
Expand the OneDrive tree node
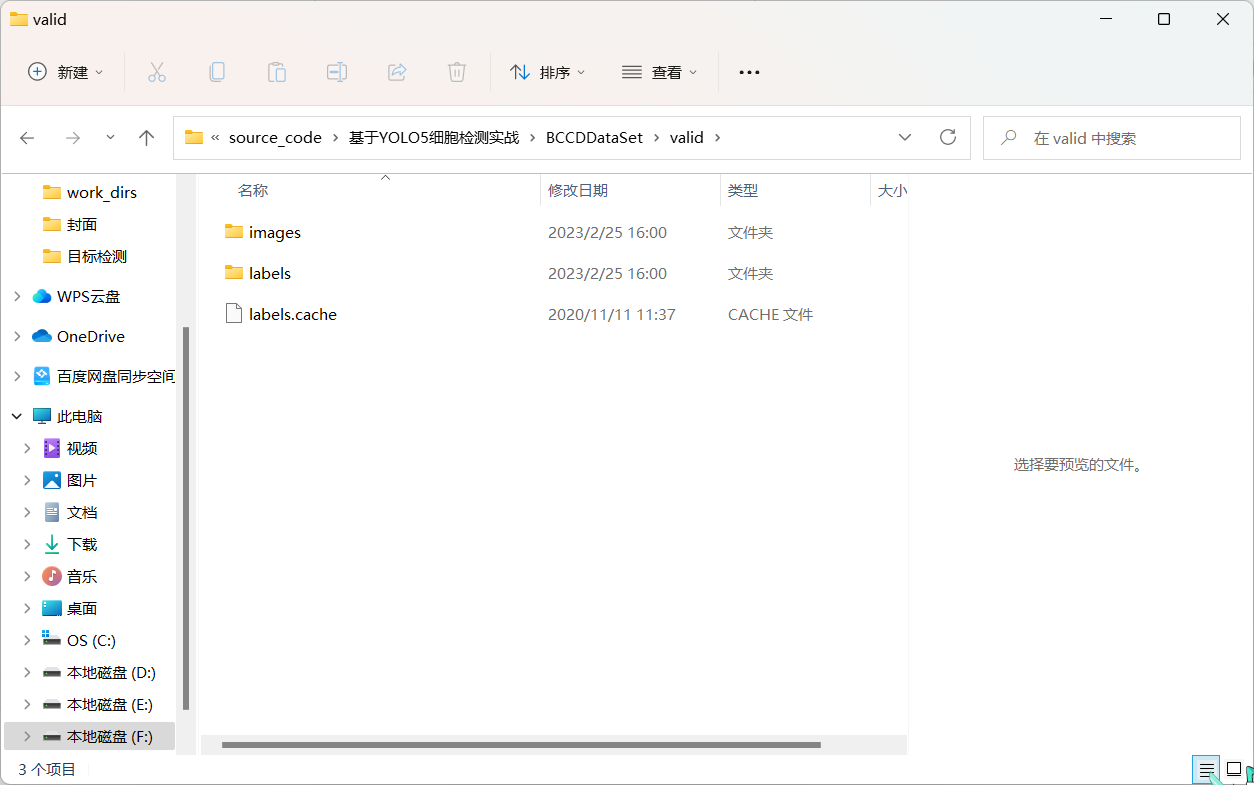(x=17, y=336)
